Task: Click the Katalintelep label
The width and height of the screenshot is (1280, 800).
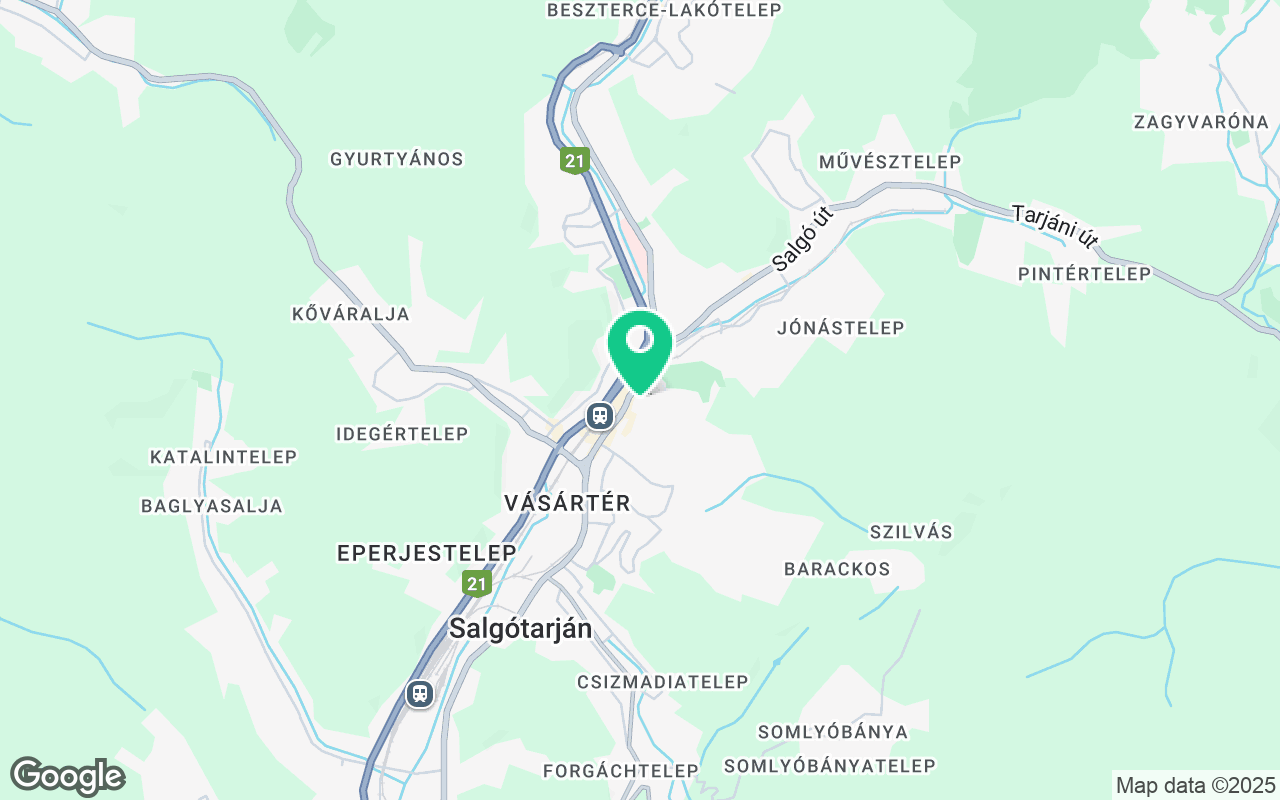Action: pyautogui.click(x=223, y=457)
